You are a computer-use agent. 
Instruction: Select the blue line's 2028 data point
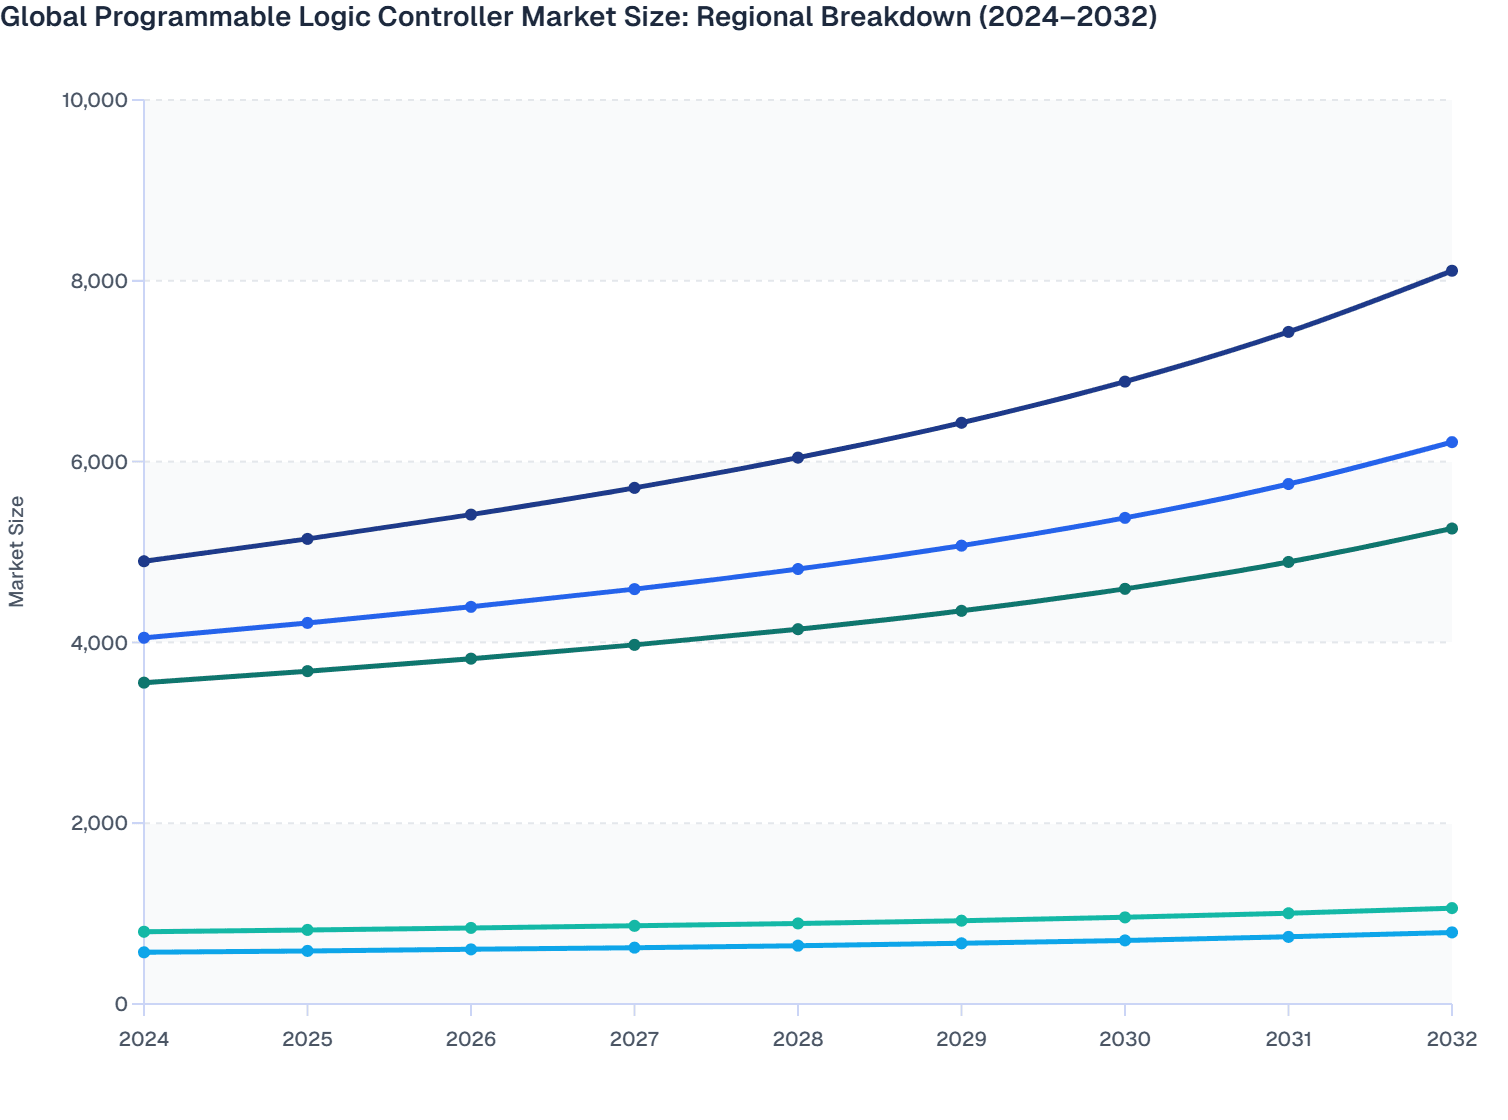(x=797, y=568)
